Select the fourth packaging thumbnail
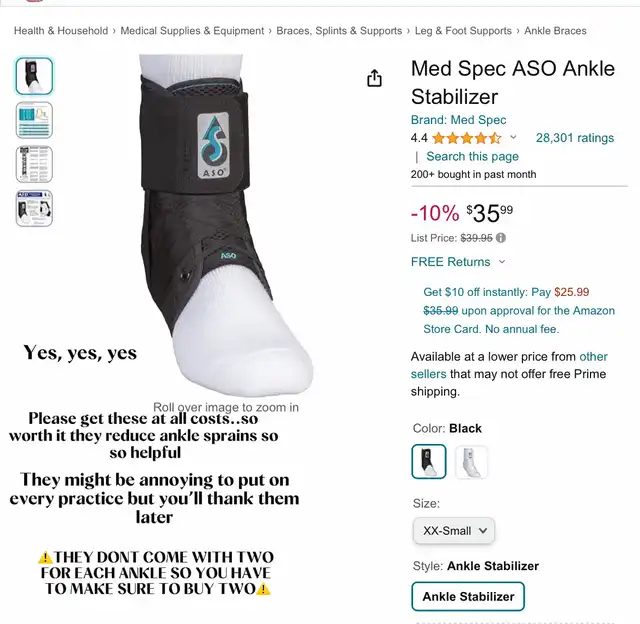640x624 pixels. pyautogui.click(x=34, y=209)
